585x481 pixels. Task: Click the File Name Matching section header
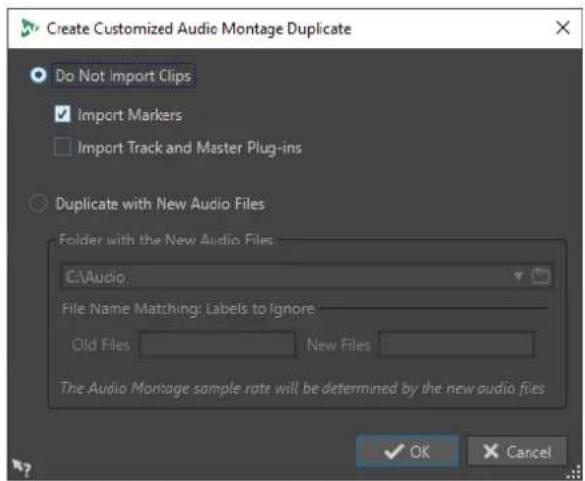coord(188,309)
